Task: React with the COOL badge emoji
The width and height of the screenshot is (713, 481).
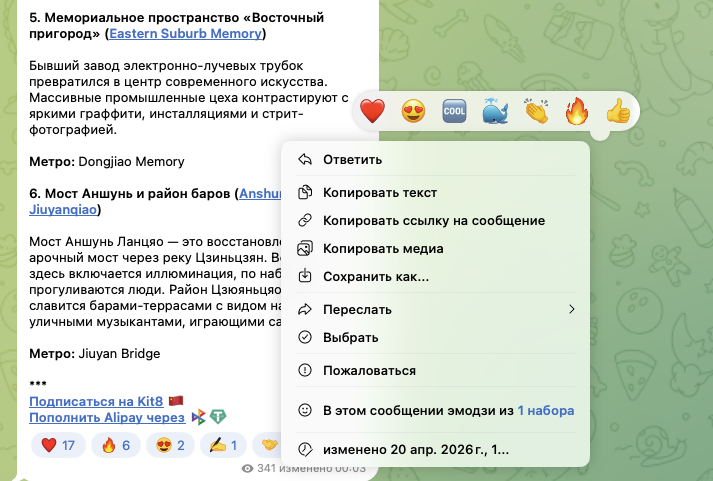Action: tap(454, 112)
